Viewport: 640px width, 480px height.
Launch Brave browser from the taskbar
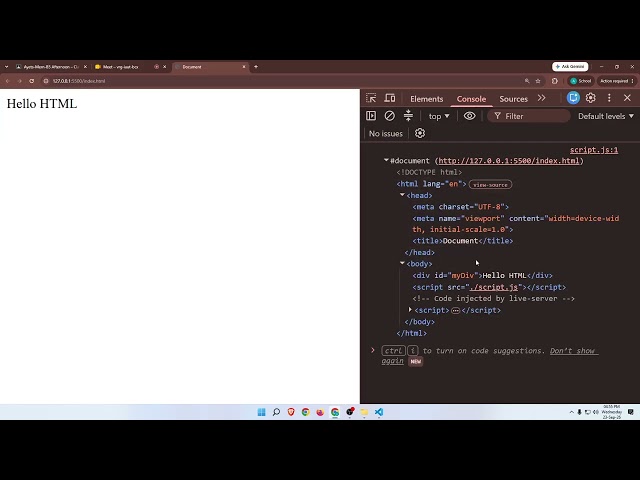[x=291, y=412]
